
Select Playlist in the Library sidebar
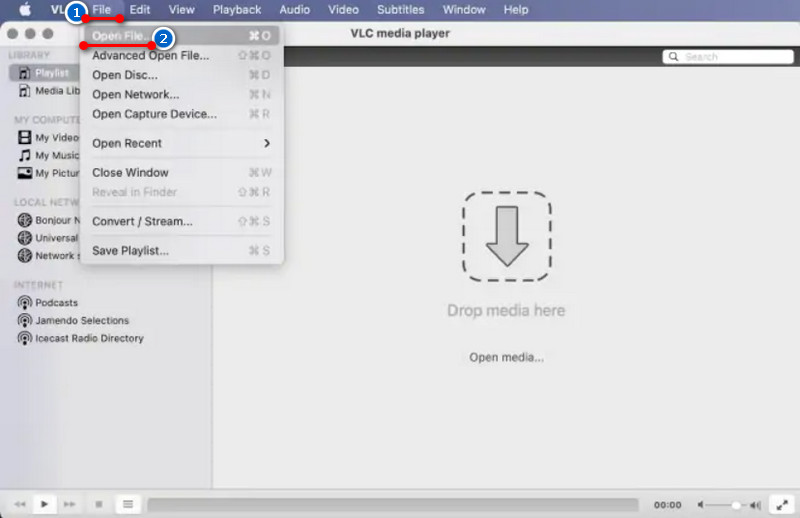(x=44, y=73)
